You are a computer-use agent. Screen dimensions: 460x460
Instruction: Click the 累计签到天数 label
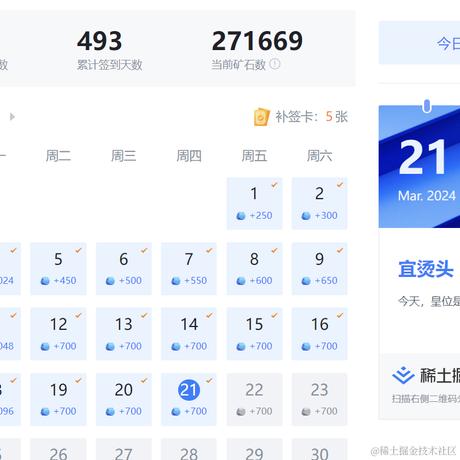(109, 65)
